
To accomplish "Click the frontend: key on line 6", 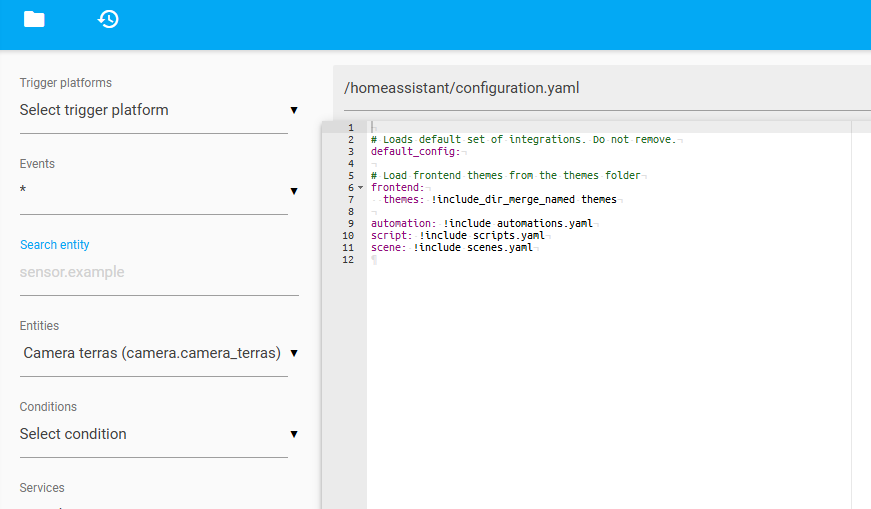I will [x=398, y=187].
